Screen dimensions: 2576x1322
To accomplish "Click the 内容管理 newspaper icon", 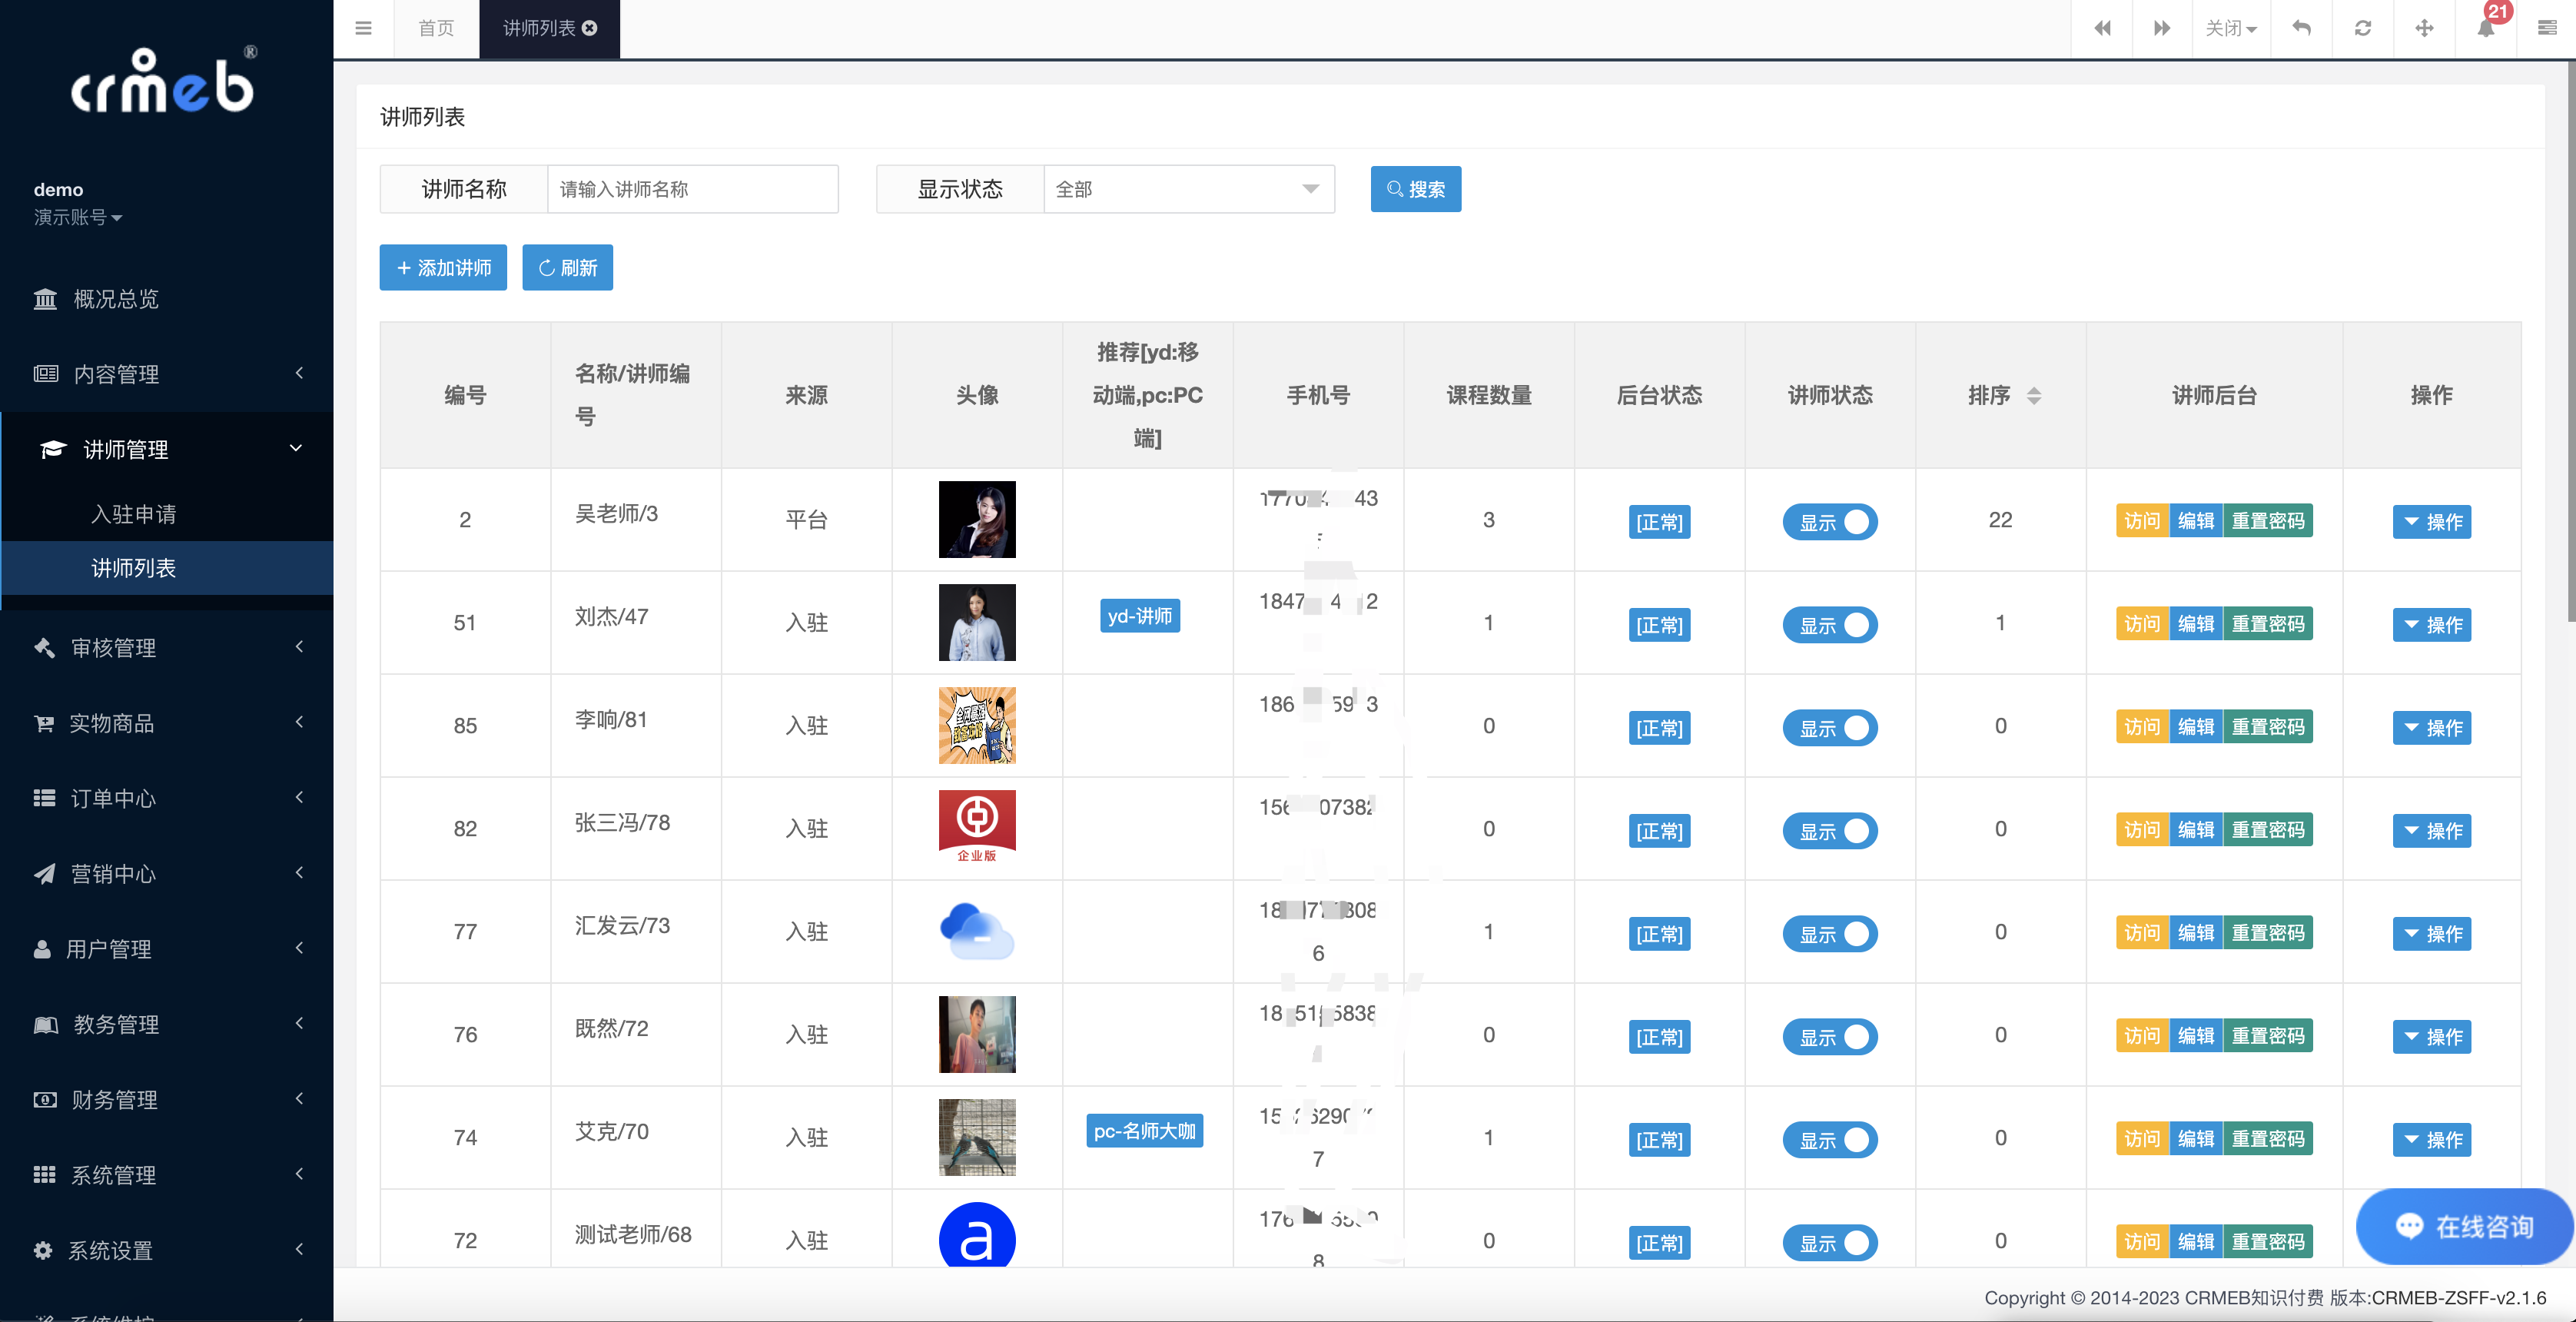I will click(46, 374).
